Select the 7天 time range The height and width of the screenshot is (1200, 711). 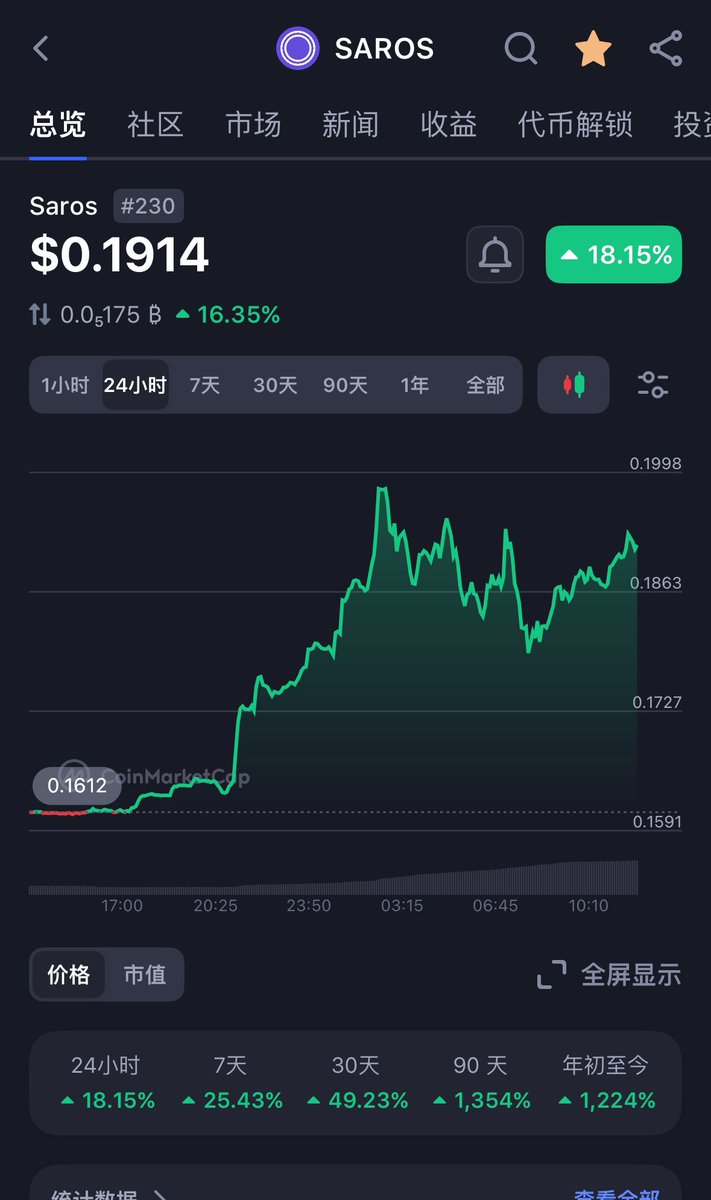[205, 385]
